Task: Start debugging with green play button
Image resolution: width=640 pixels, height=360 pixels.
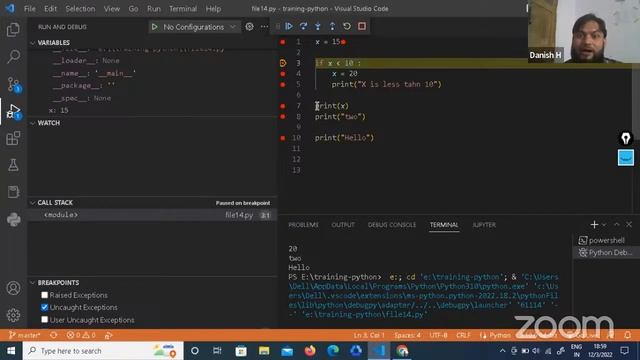Action: click(x=154, y=27)
